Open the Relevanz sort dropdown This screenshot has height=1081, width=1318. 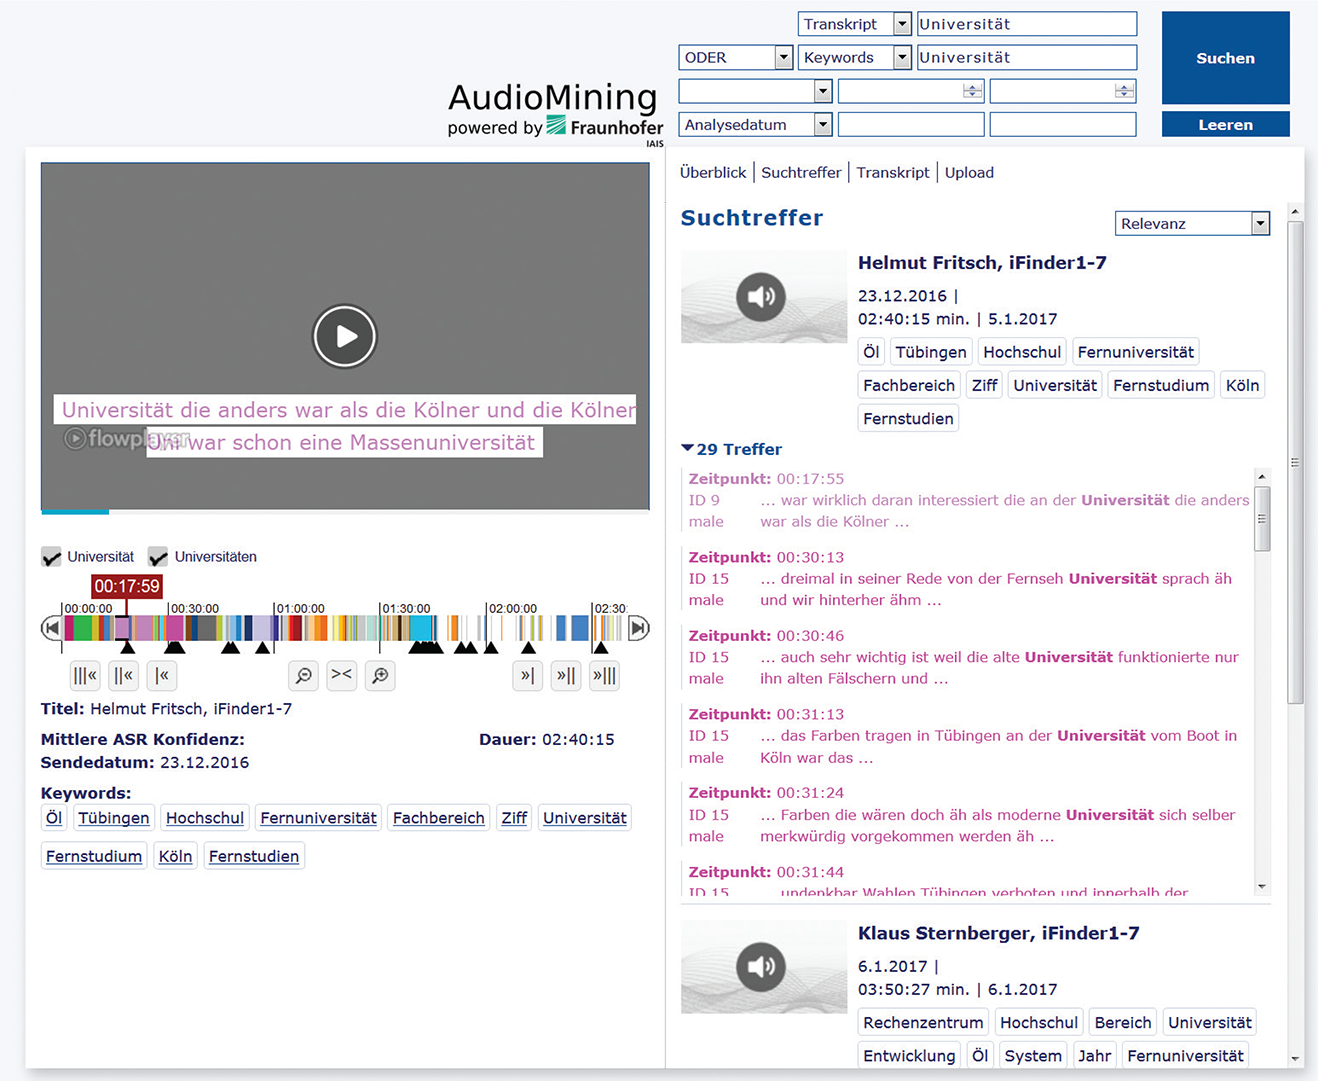tap(1260, 223)
